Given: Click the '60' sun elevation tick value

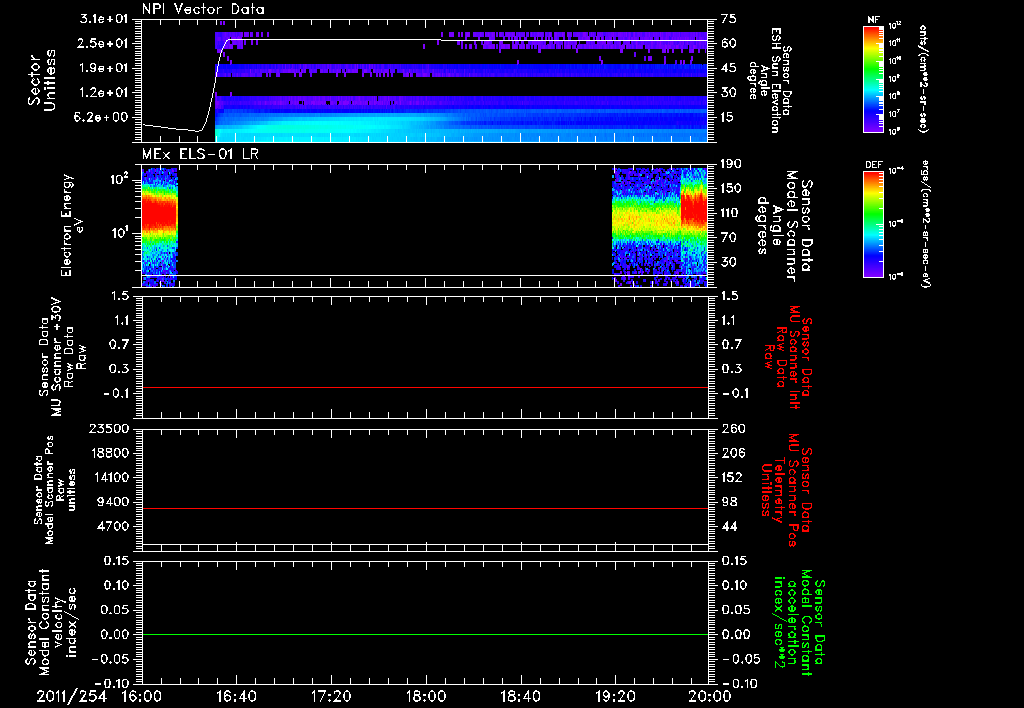Looking at the screenshot, I should pos(729,43).
